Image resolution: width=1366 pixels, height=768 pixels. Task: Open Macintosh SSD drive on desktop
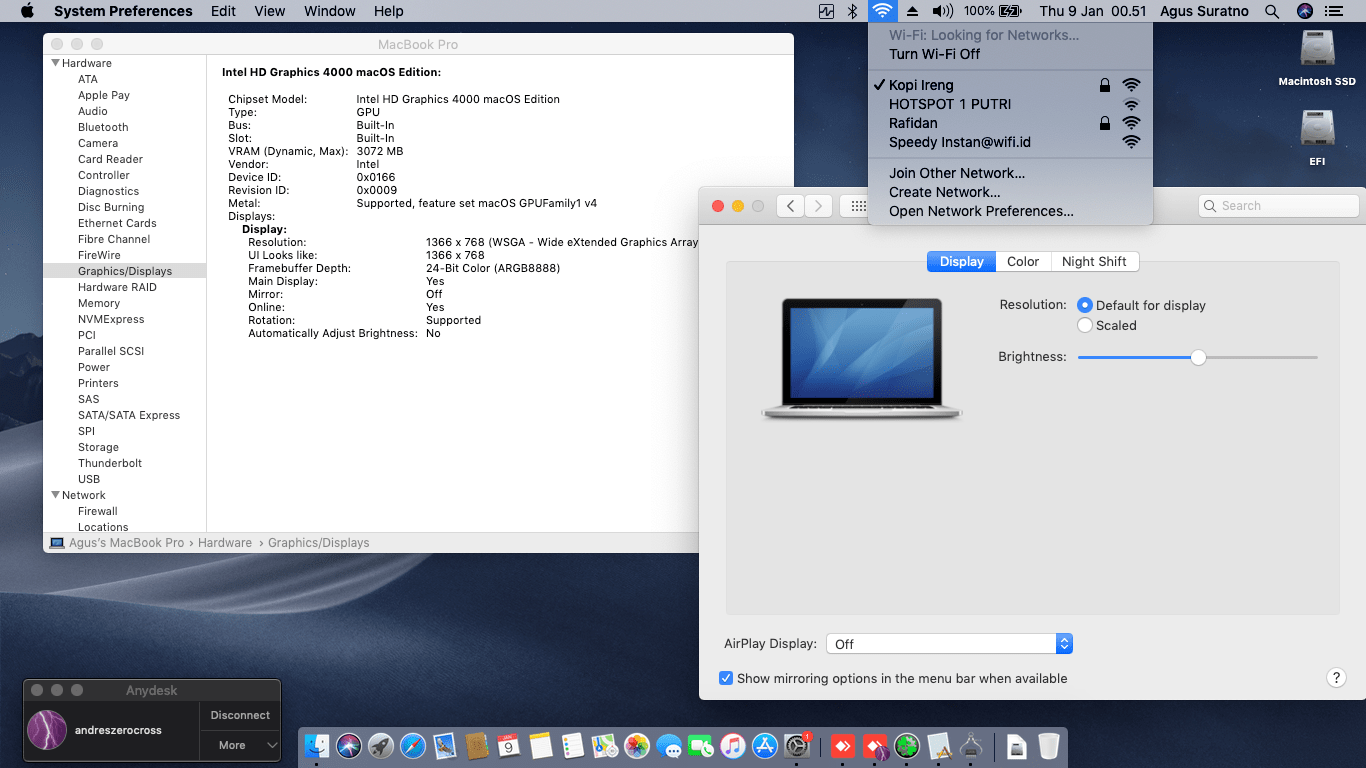[1317, 58]
